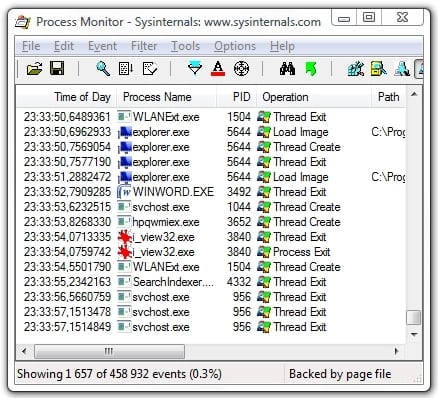
Task: Click the horizontal scrollbar right arrow
Action: 397,351
